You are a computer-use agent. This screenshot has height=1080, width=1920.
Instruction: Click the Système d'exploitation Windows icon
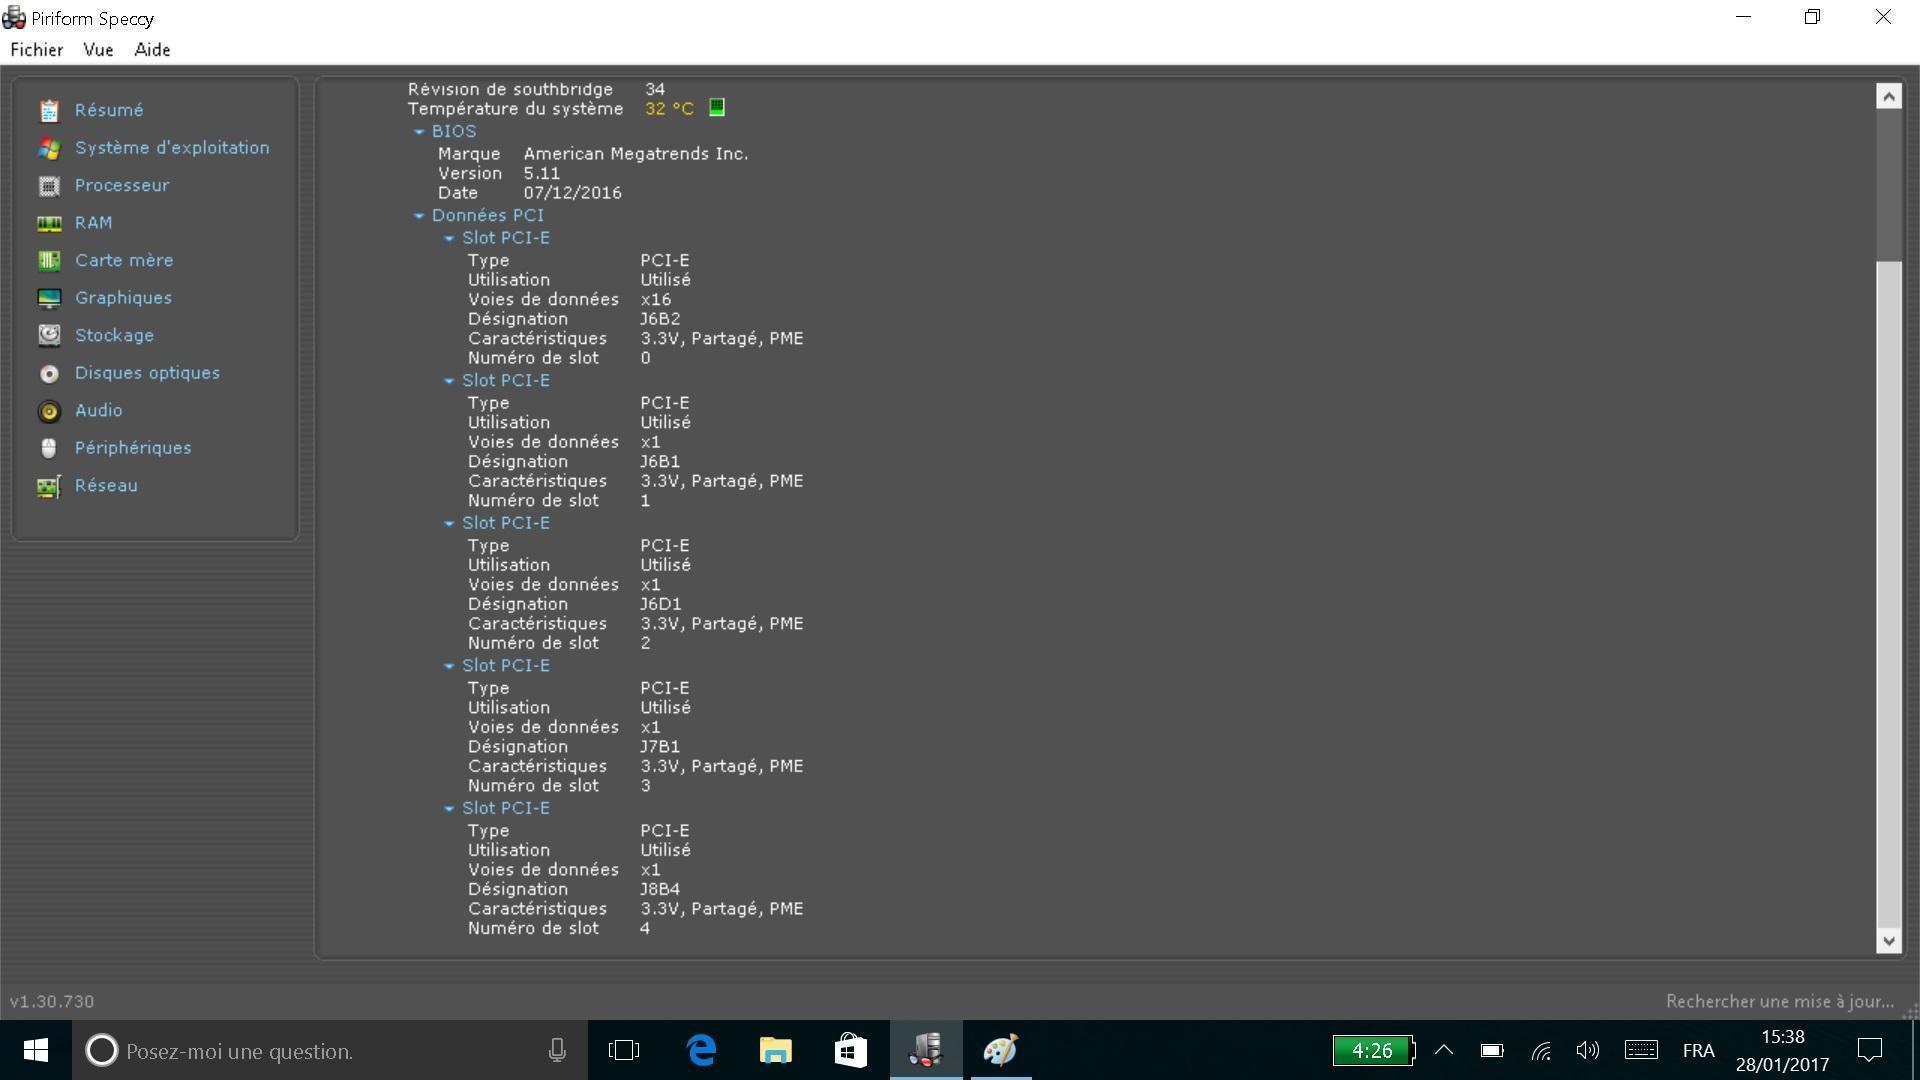[49, 148]
